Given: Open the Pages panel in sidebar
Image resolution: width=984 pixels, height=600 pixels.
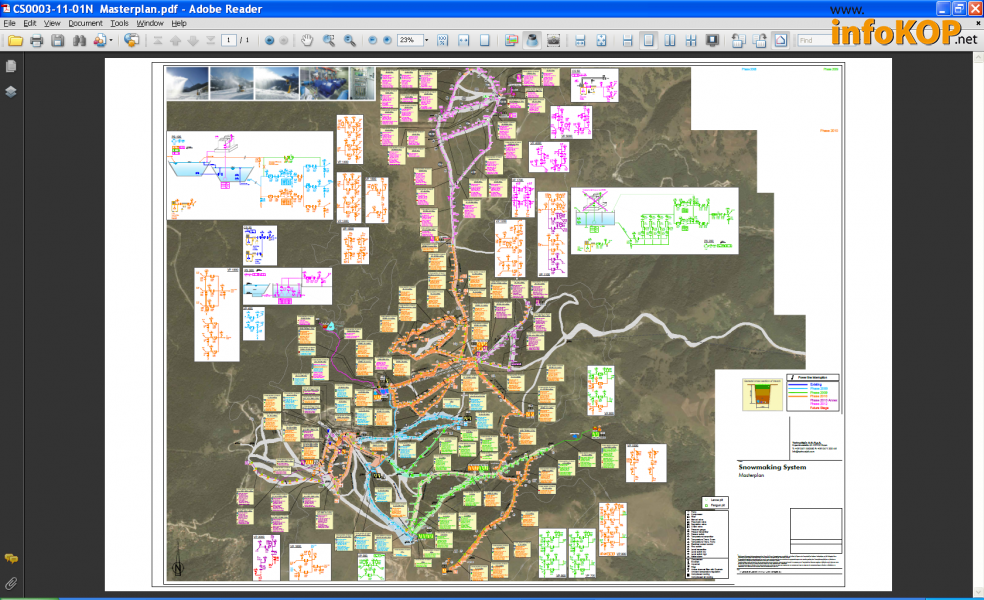Looking at the screenshot, I should tap(11, 66).
